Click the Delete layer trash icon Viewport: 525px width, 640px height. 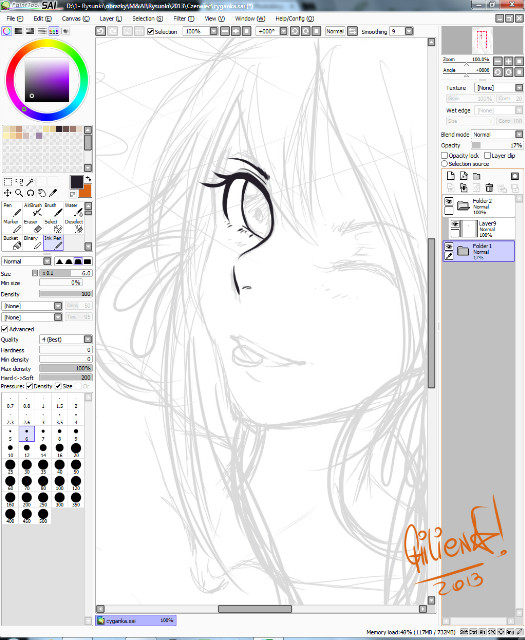pos(489,188)
